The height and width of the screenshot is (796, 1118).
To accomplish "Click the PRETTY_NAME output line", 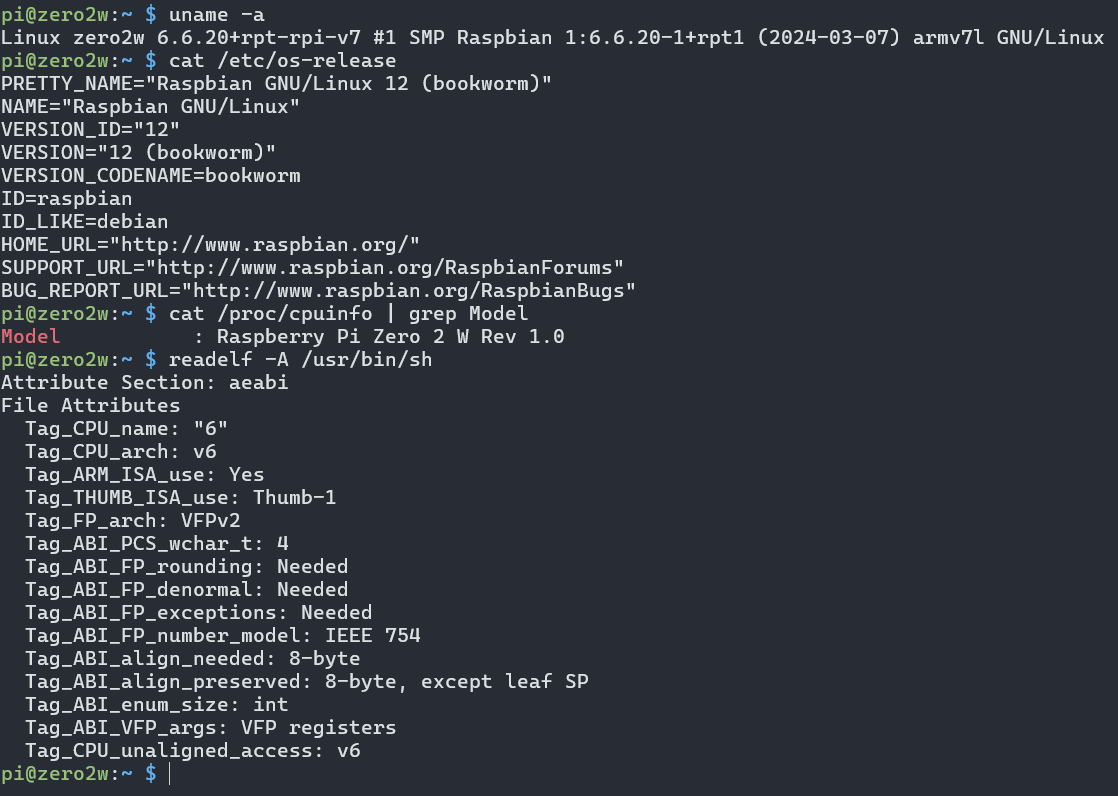I will coord(277,83).
